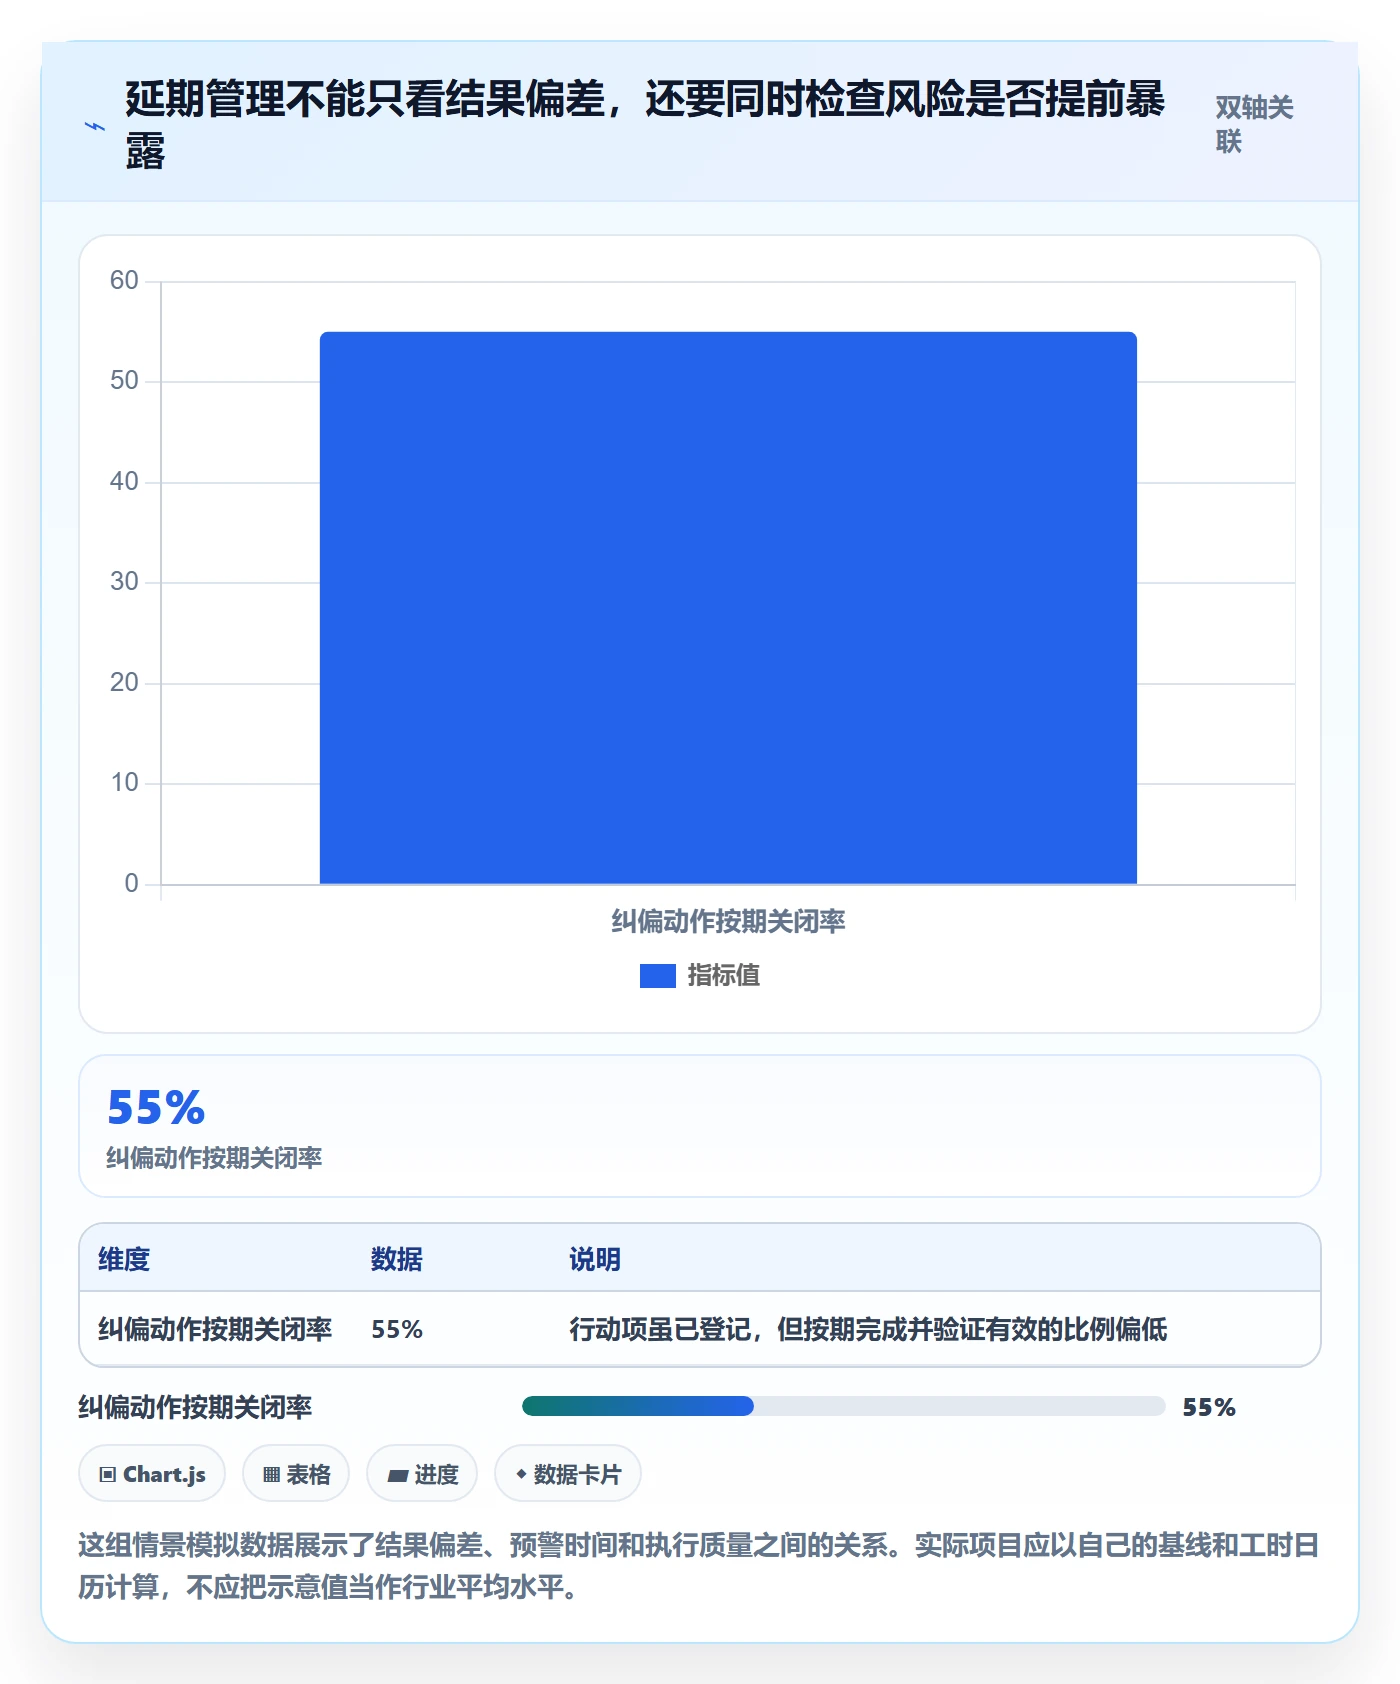Click the 数据 column header

[x=397, y=1259]
